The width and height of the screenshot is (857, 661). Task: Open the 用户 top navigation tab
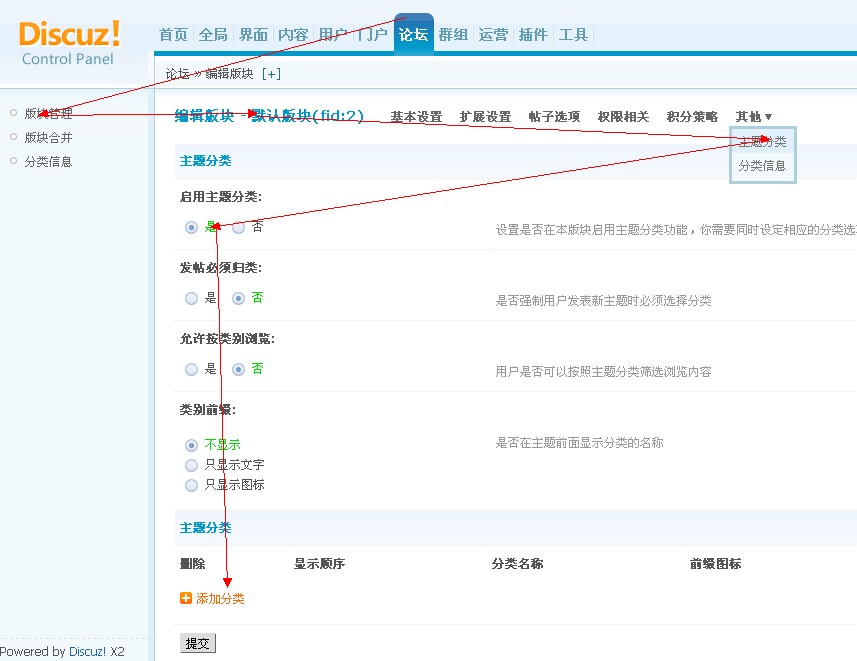pos(333,35)
